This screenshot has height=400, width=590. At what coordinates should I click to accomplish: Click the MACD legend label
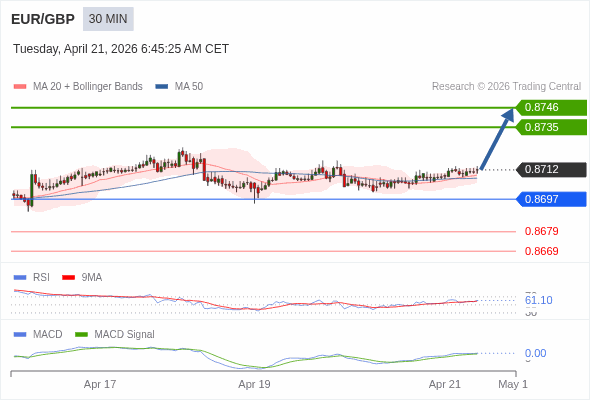(48, 335)
